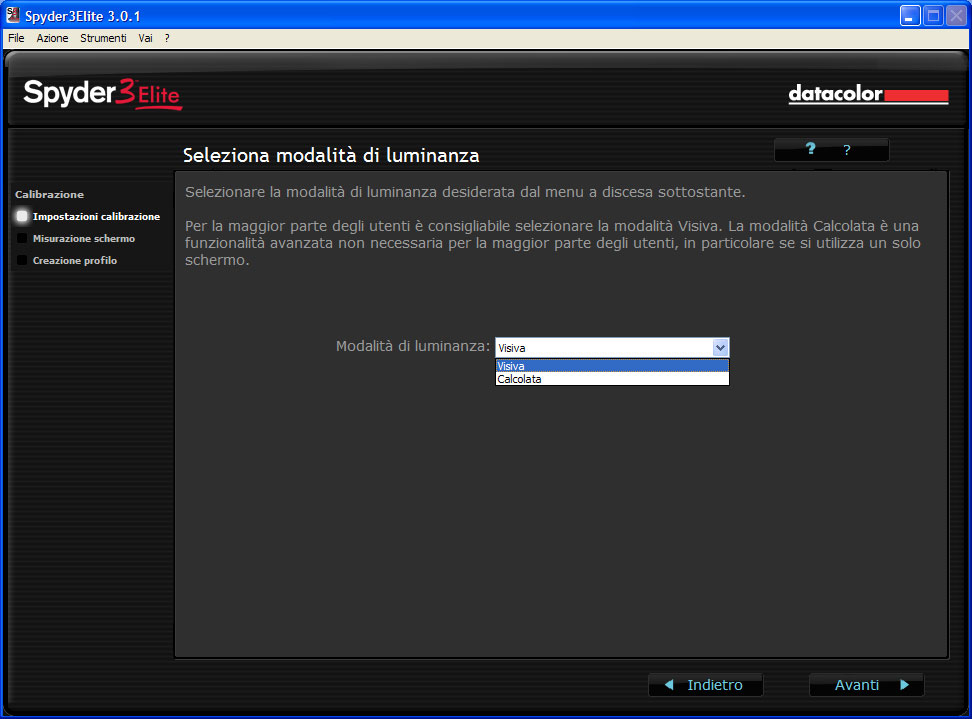
Task: Open the ? help menu in menu bar
Action: [x=167, y=38]
